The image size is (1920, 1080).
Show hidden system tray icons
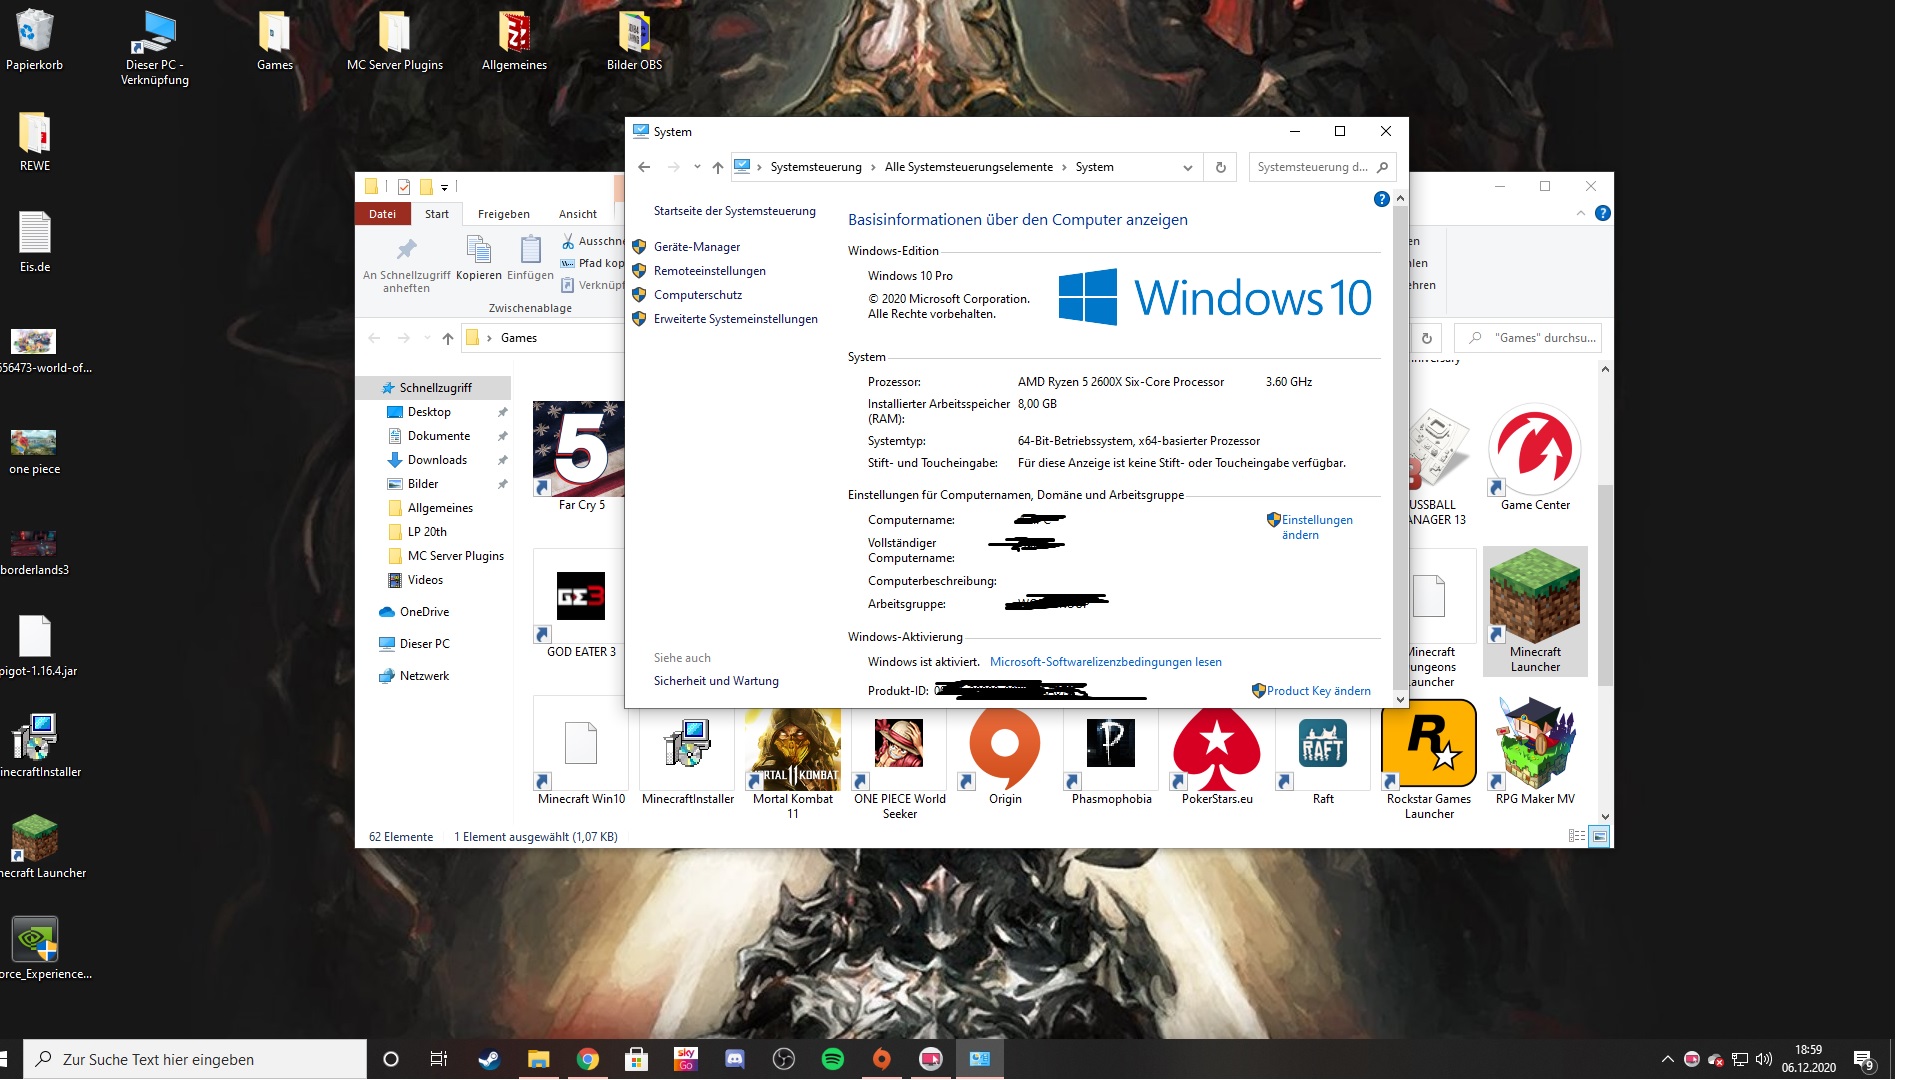pos(1667,1059)
